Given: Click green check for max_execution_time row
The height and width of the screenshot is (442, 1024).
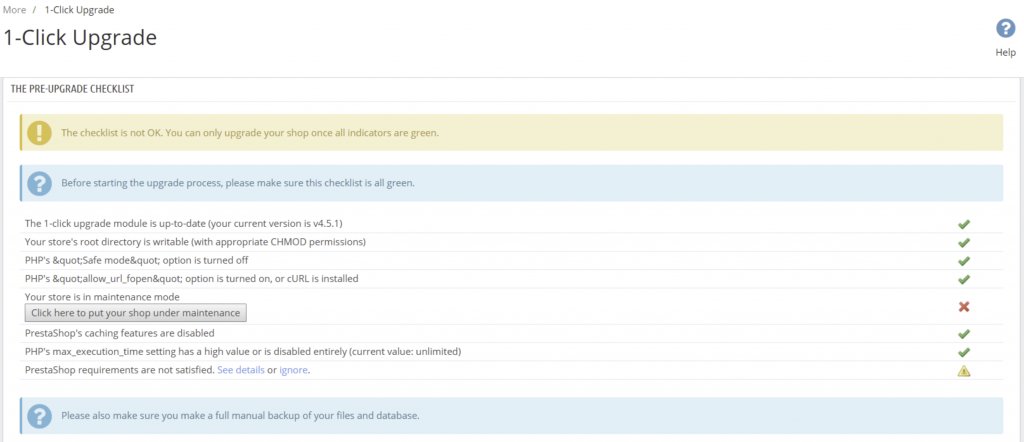Looking at the screenshot, I should (963, 352).
